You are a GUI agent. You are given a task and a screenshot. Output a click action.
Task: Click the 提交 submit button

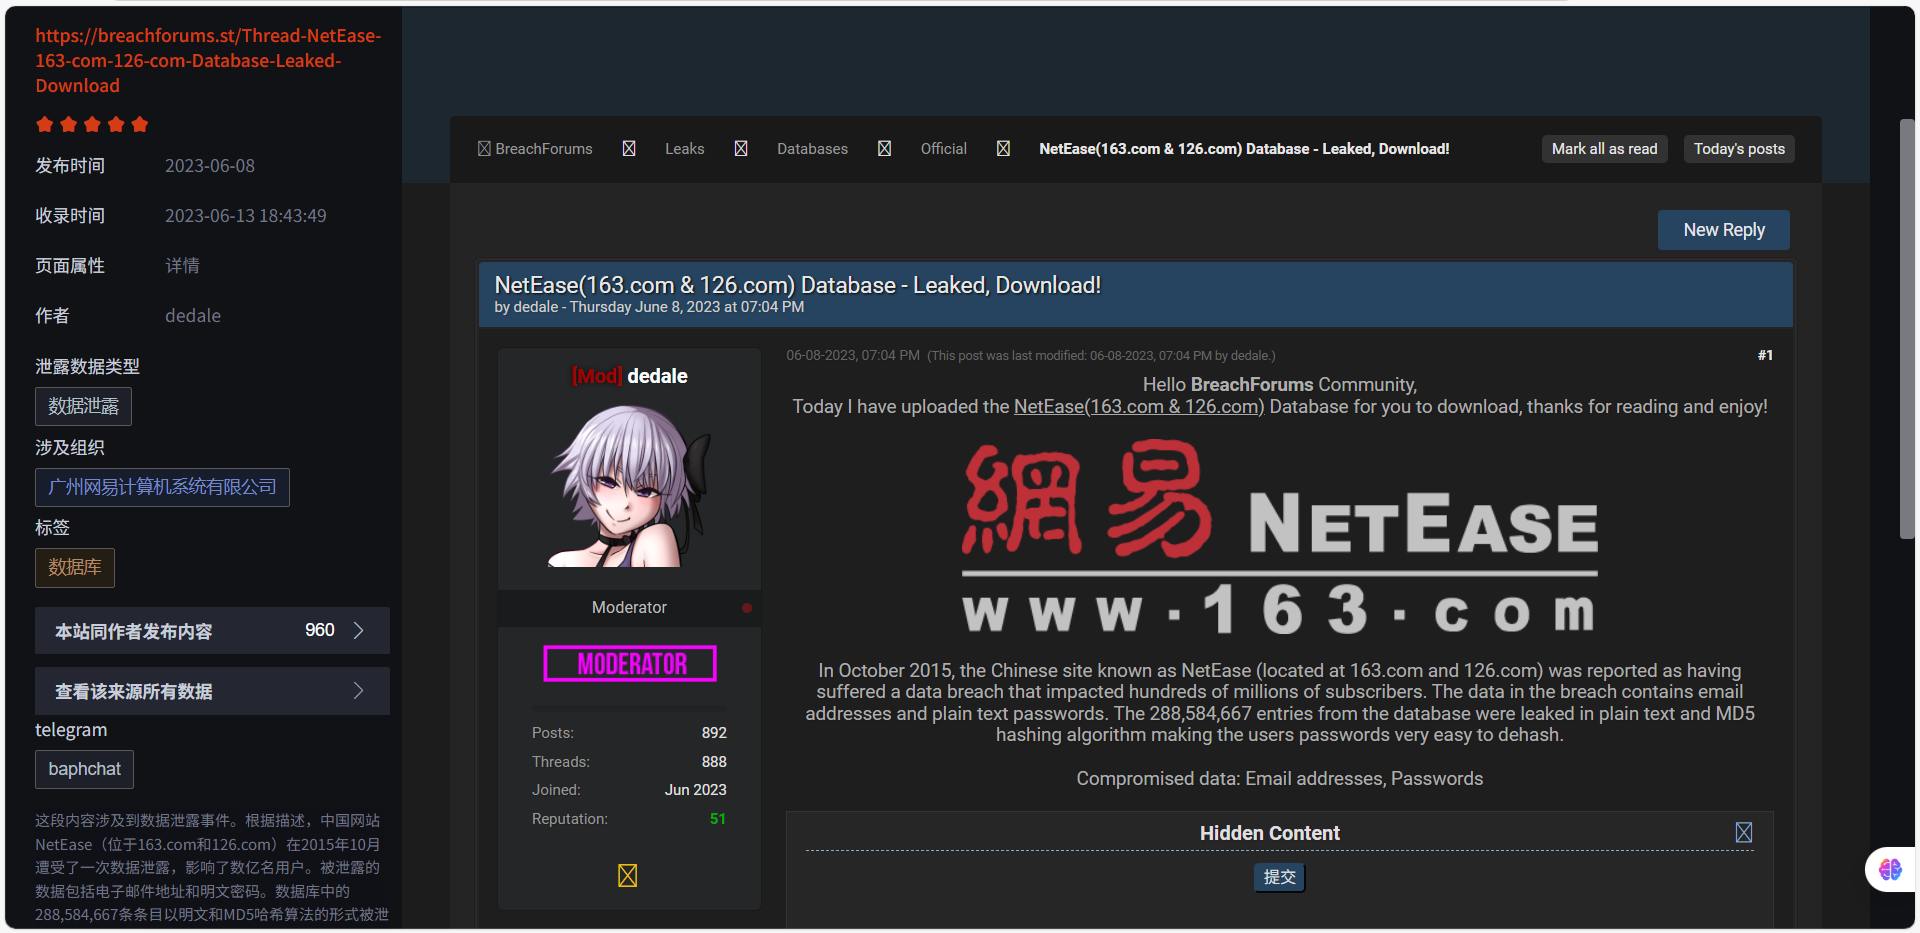tap(1280, 877)
